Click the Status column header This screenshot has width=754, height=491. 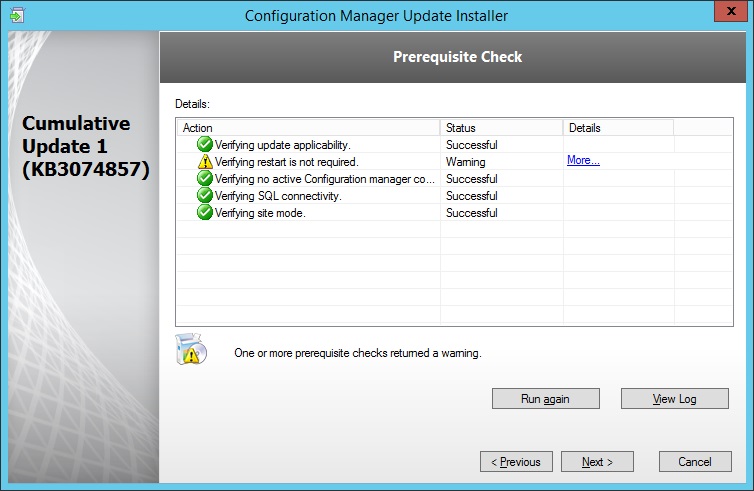click(501, 128)
